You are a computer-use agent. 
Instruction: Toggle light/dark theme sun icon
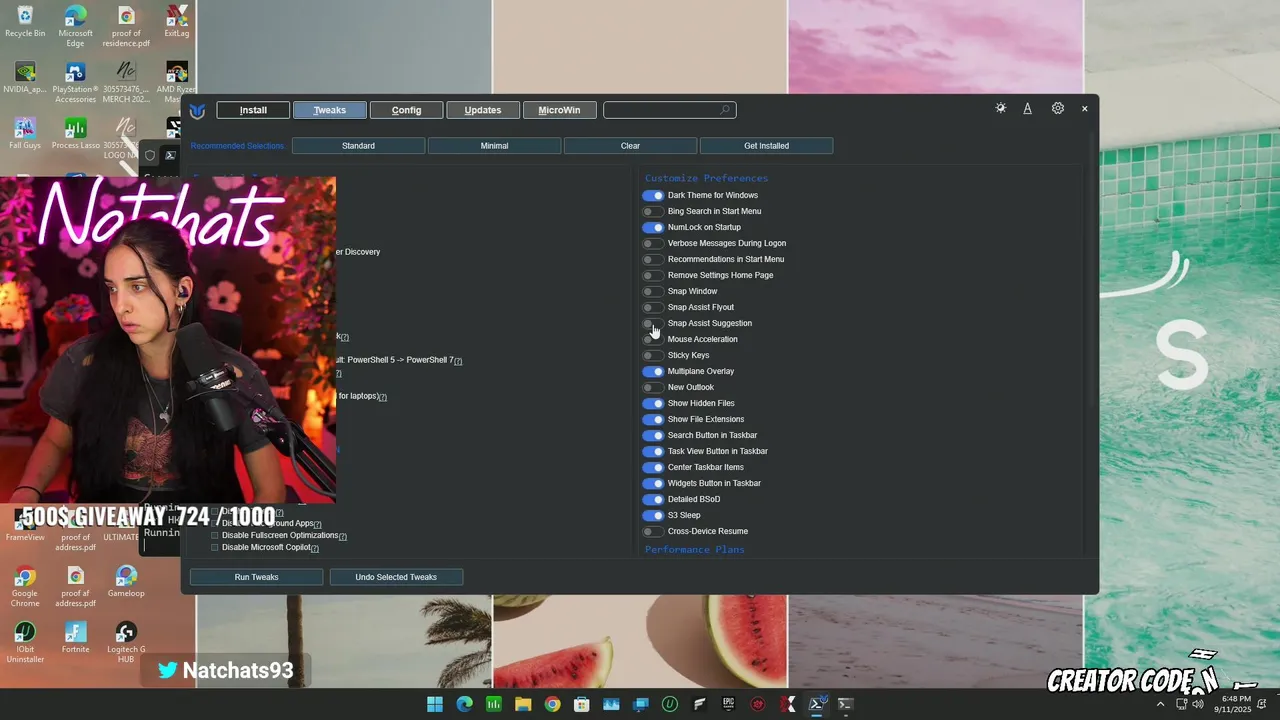(1001, 108)
